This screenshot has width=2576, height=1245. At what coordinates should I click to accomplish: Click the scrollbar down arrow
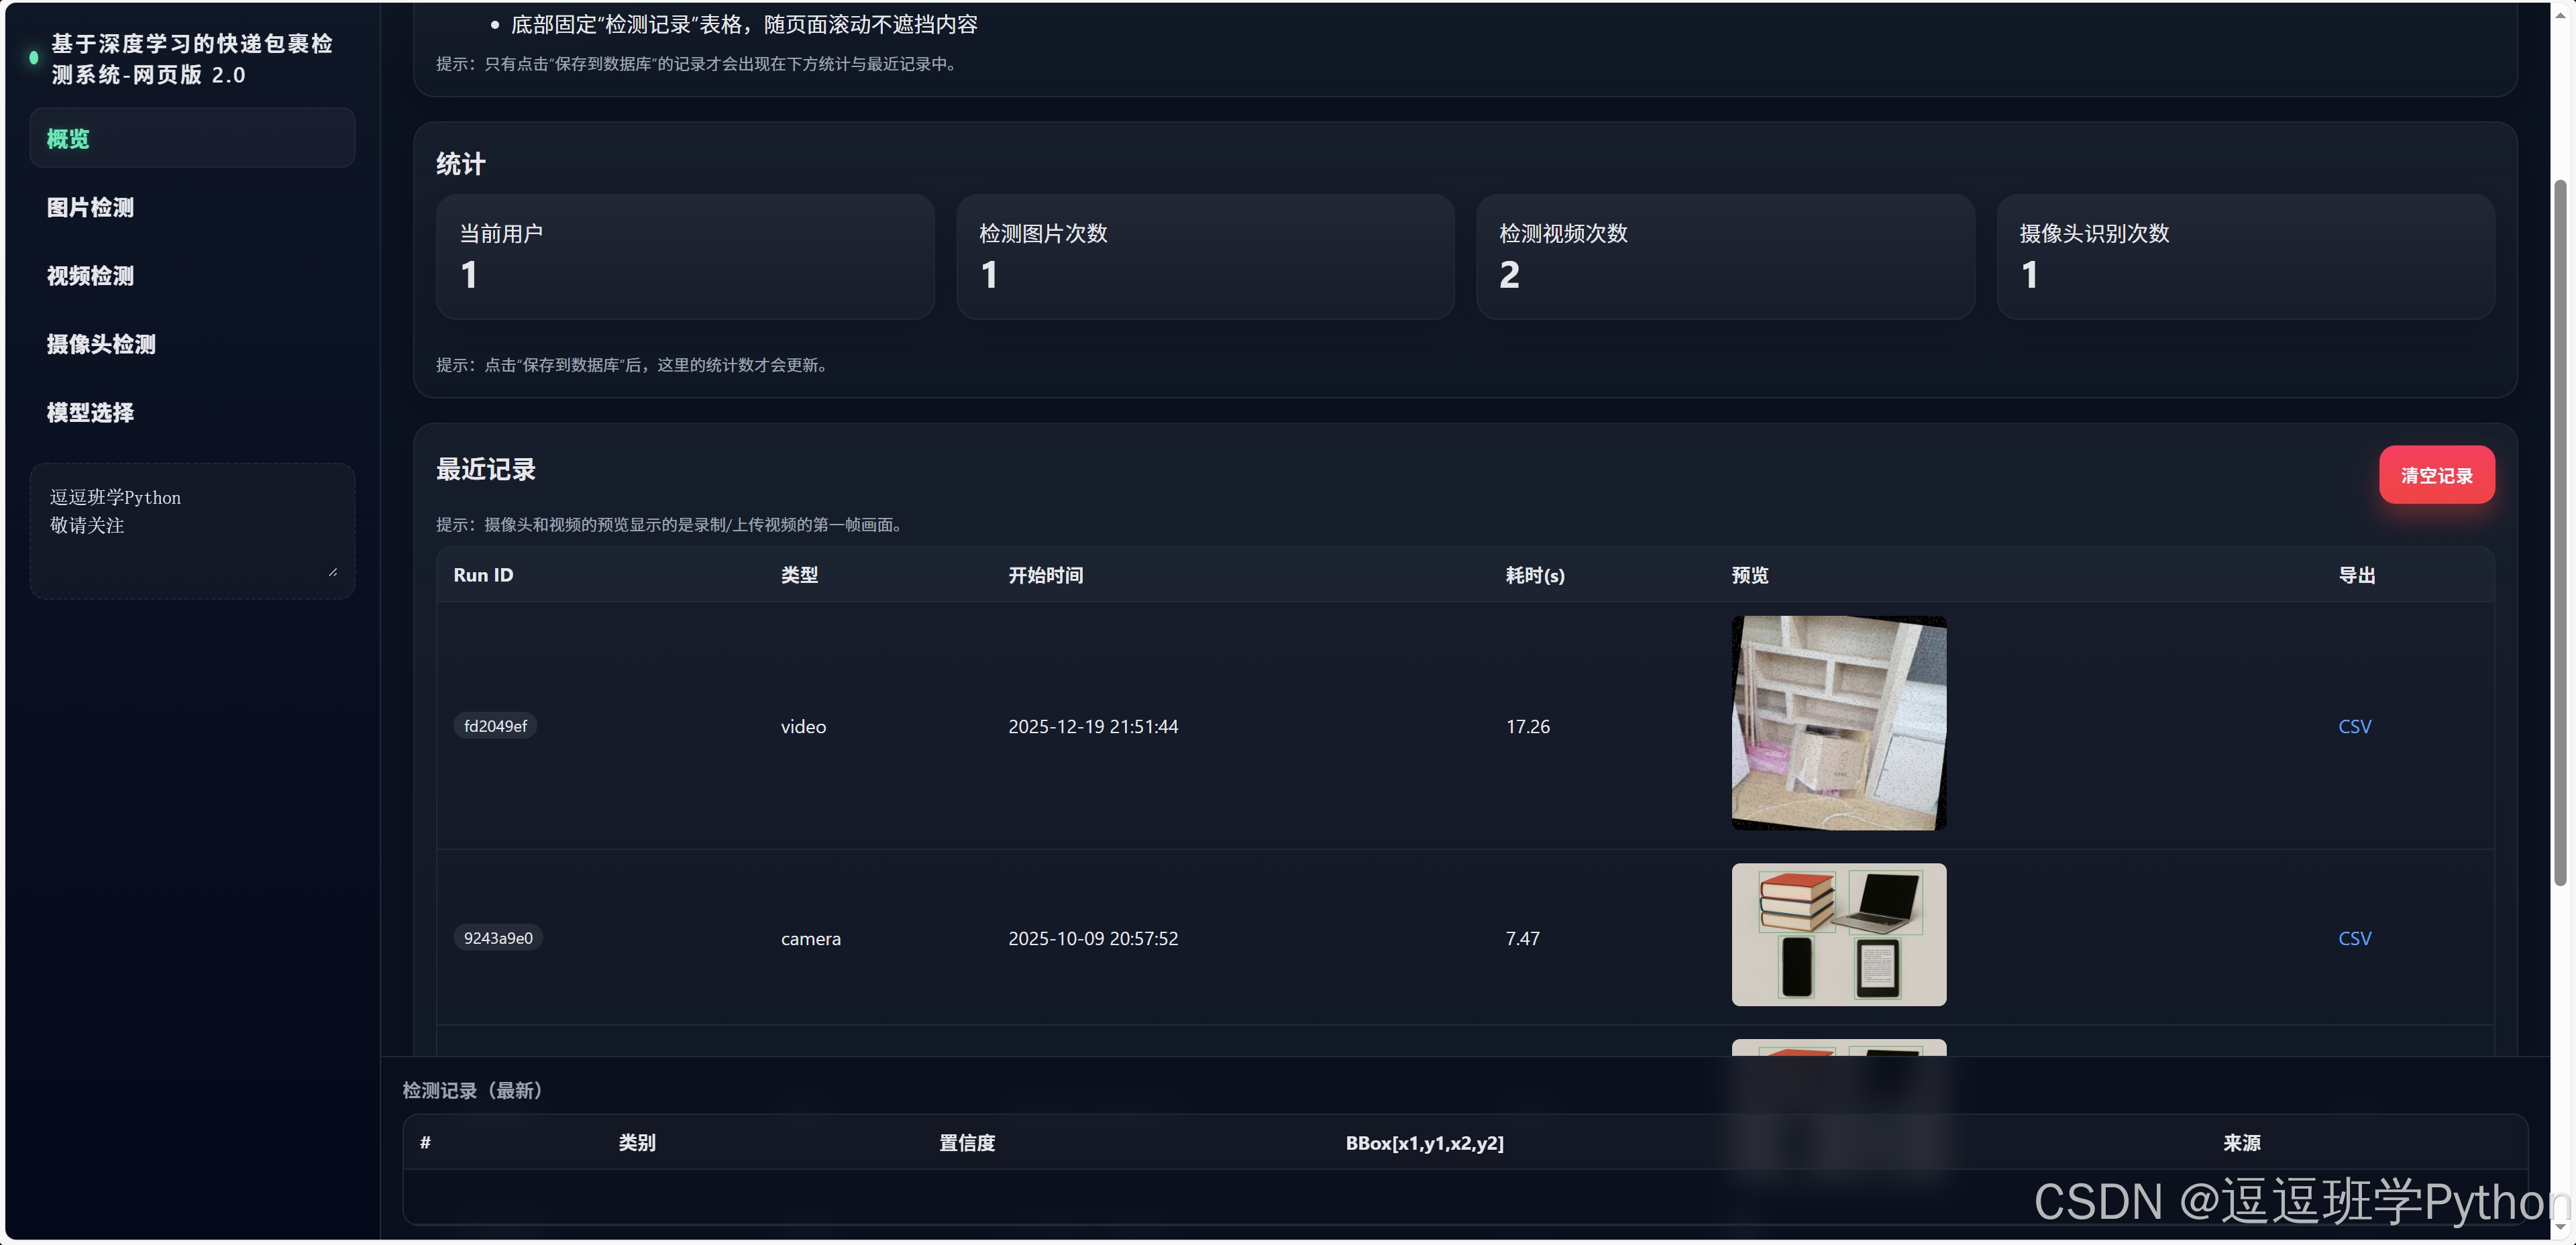(2560, 1227)
